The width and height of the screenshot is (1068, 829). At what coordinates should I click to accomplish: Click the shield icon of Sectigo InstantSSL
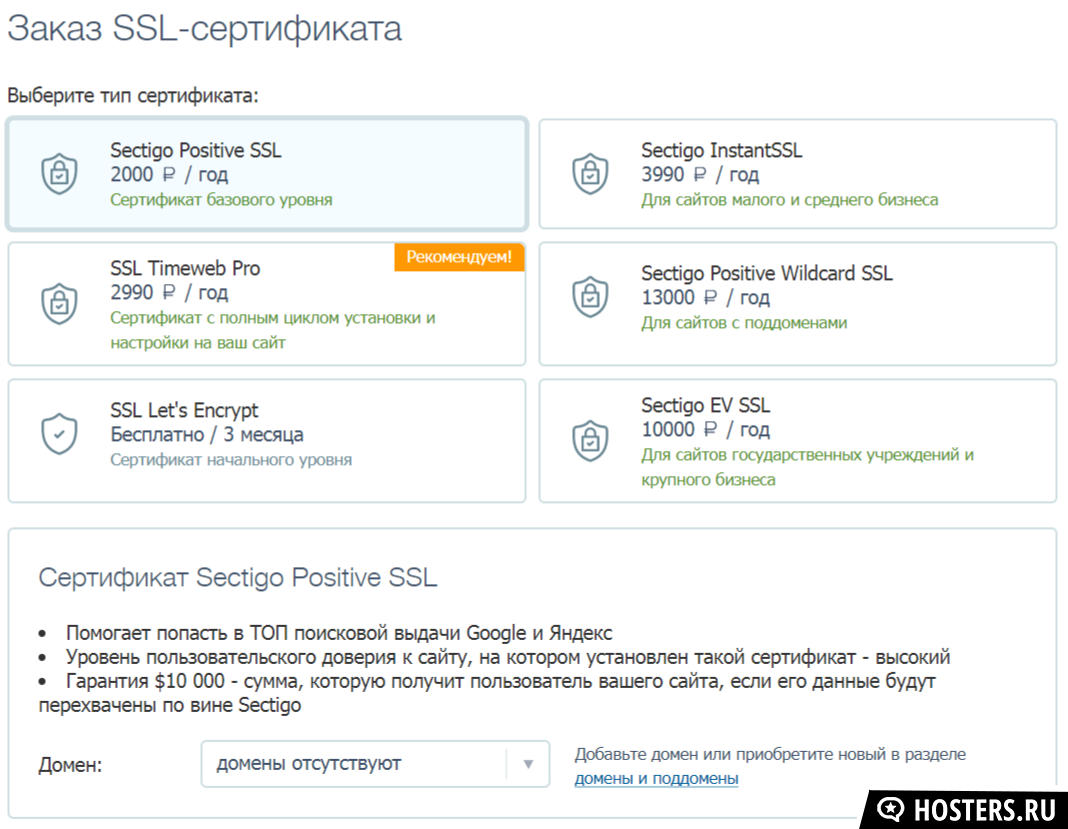click(x=590, y=174)
